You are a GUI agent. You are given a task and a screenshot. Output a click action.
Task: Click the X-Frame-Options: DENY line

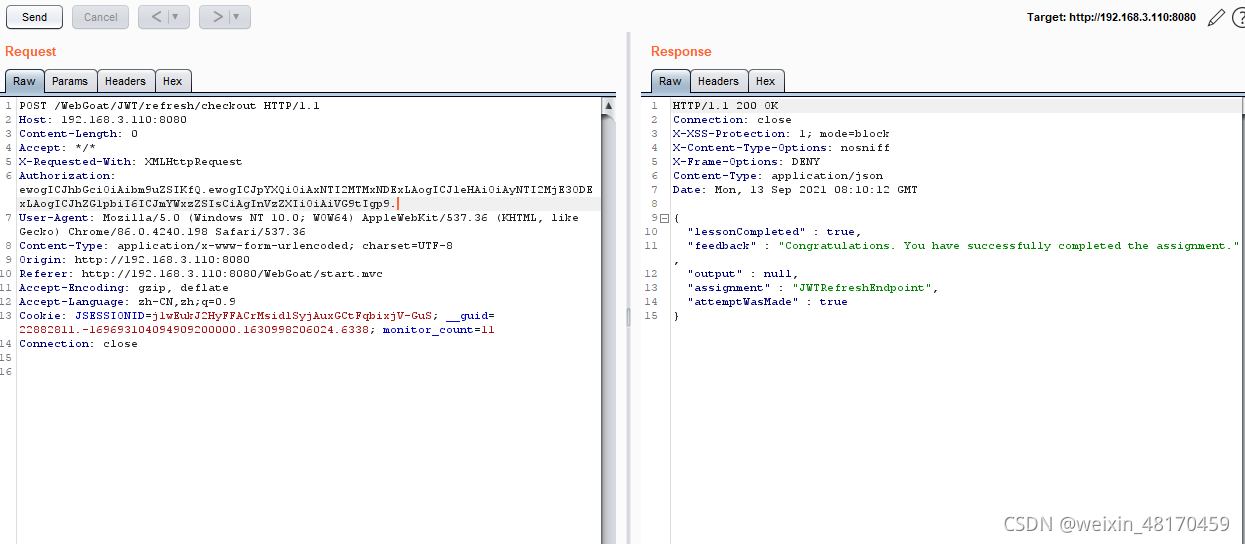point(746,162)
